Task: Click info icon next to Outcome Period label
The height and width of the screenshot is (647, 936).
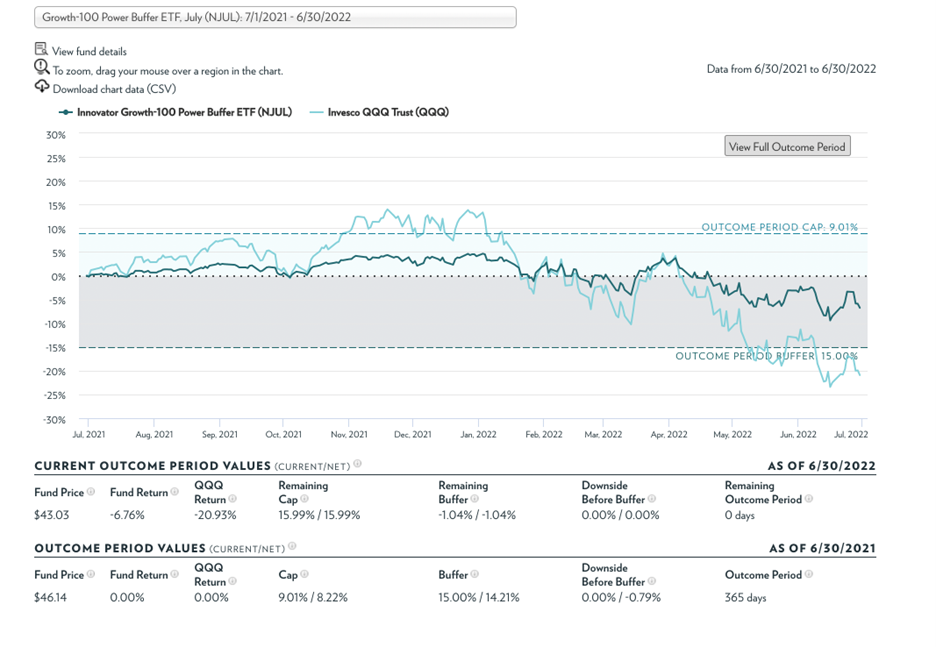Action: coord(809,574)
